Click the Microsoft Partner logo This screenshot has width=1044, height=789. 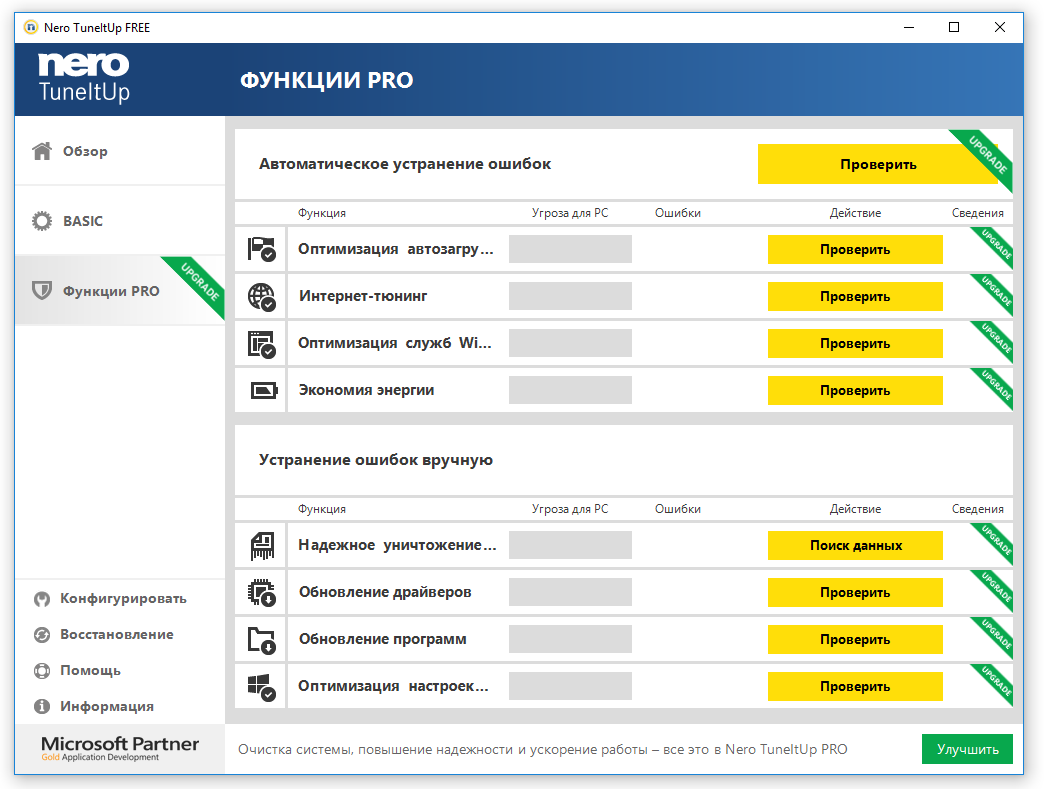(120, 748)
